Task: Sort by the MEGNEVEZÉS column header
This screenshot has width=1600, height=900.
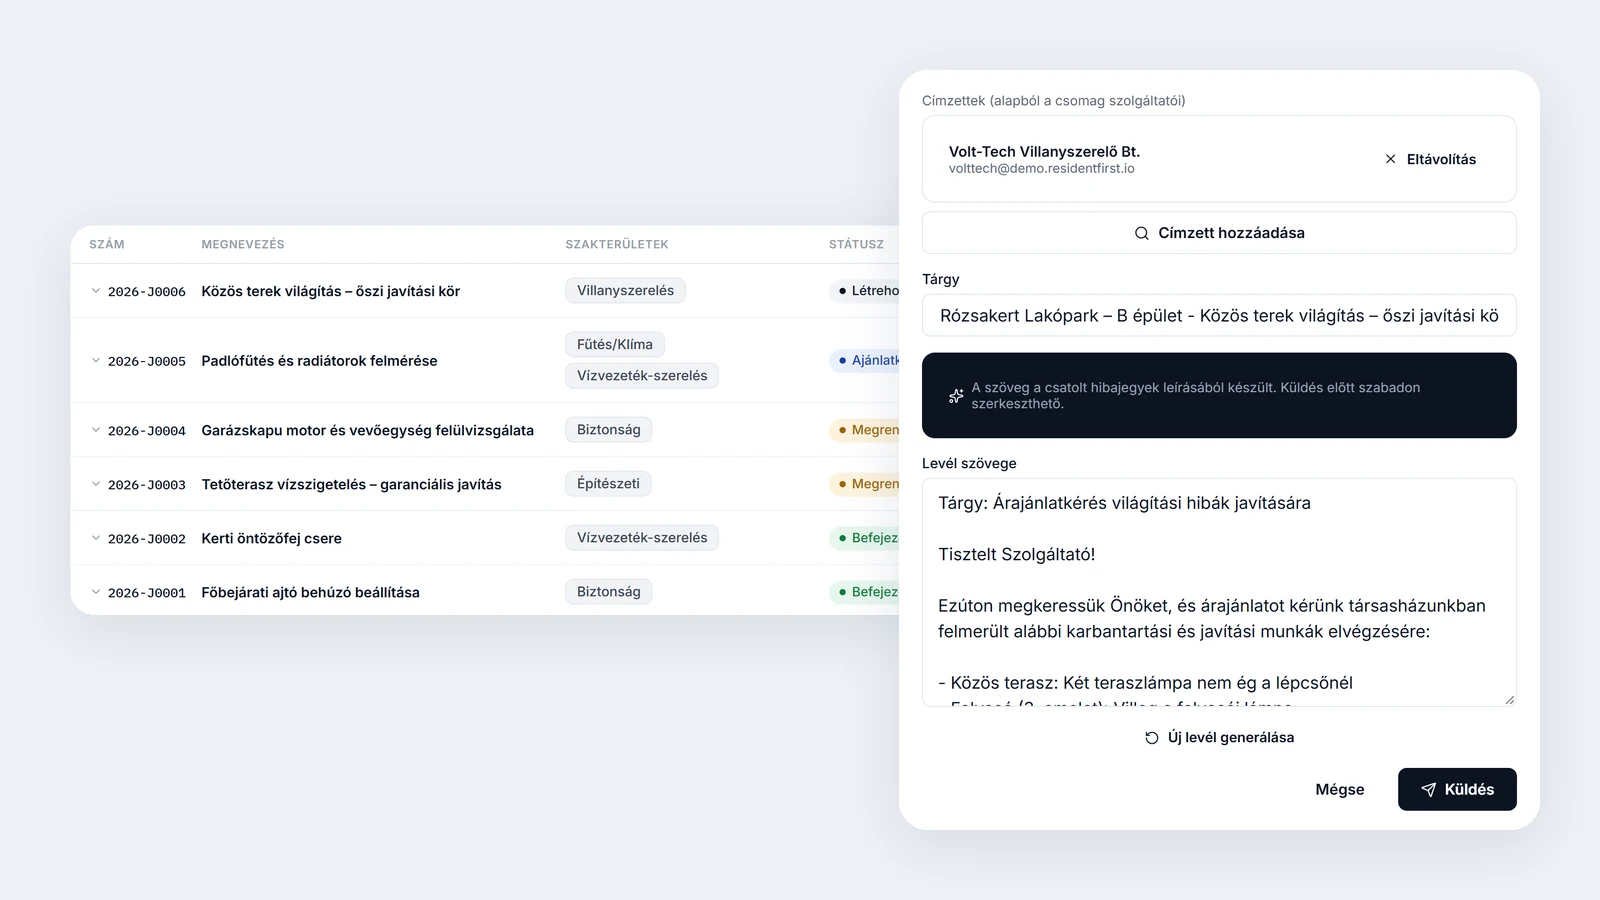Action: click(243, 244)
